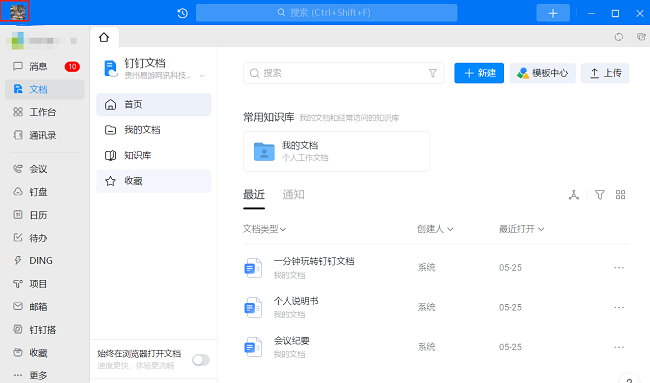Screen dimensions: 650x383
Task: Click the plus button in title bar
Action: click(x=553, y=13)
